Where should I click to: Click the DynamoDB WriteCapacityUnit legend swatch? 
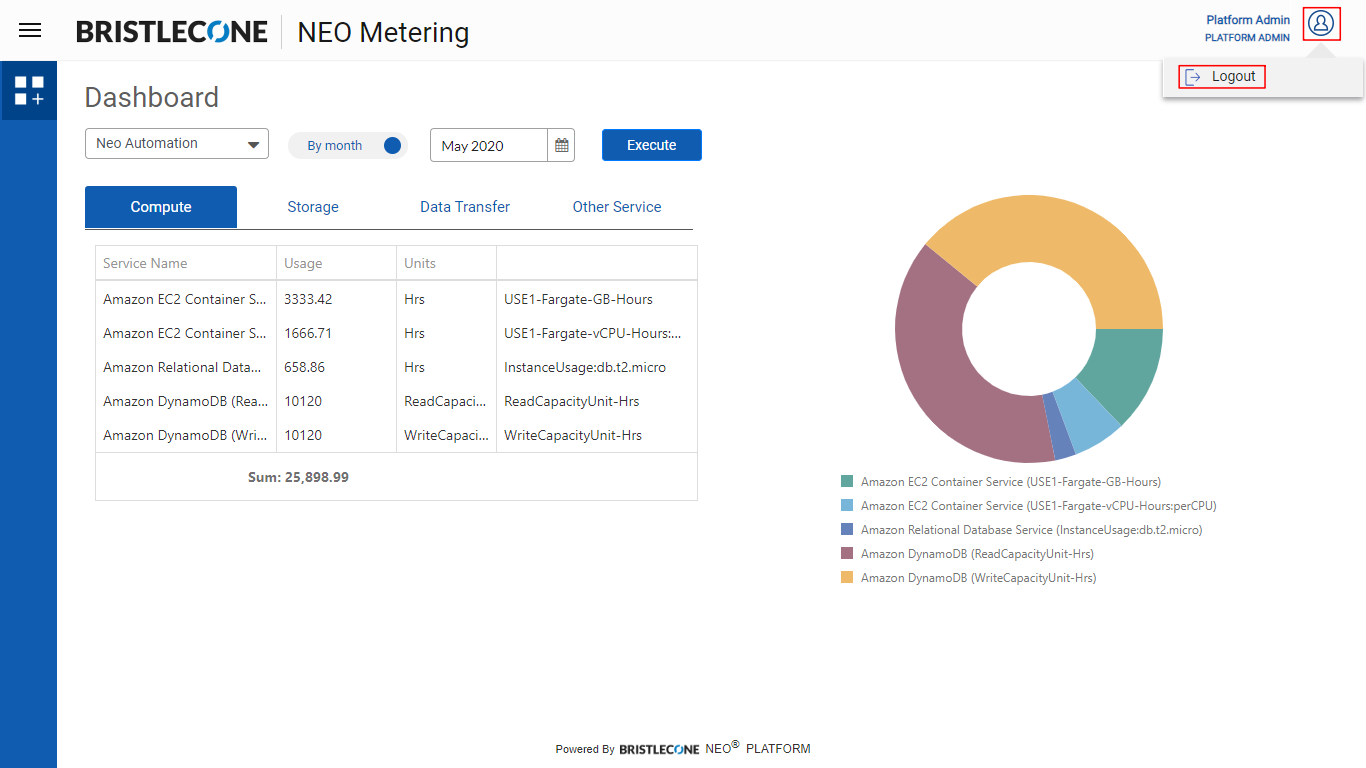pyautogui.click(x=847, y=578)
